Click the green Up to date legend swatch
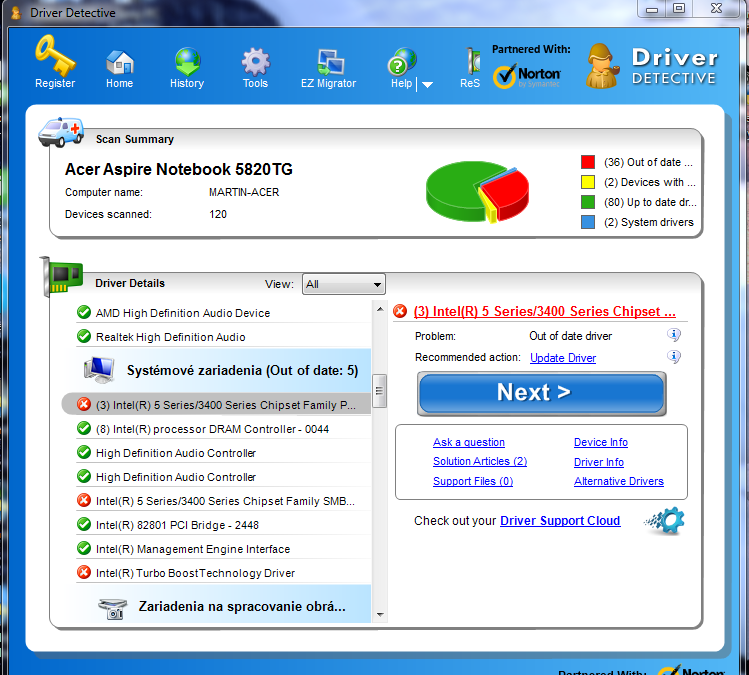Image resolution: width=749 pixels, height=675 pixels. point(588,202)
